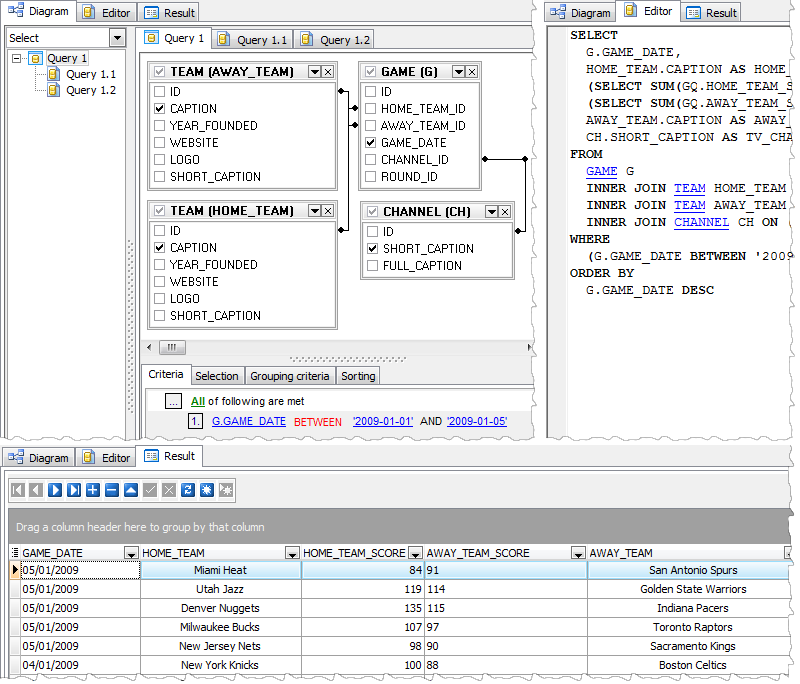Open the HOME_TEAM column header filter dropdown
The width and height of the screenshot is (800, 684).
[290, 553]
